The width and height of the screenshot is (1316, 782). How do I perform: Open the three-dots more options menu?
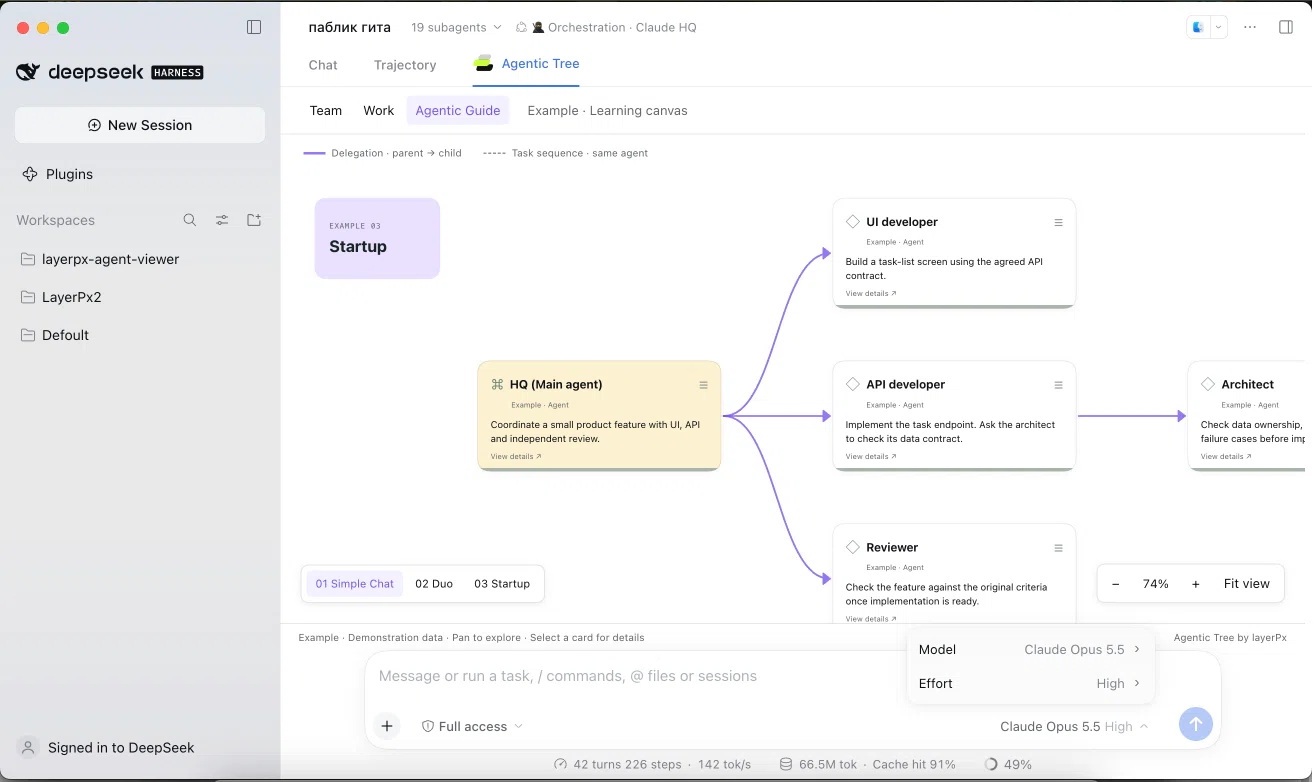[x=1250, y=27]
